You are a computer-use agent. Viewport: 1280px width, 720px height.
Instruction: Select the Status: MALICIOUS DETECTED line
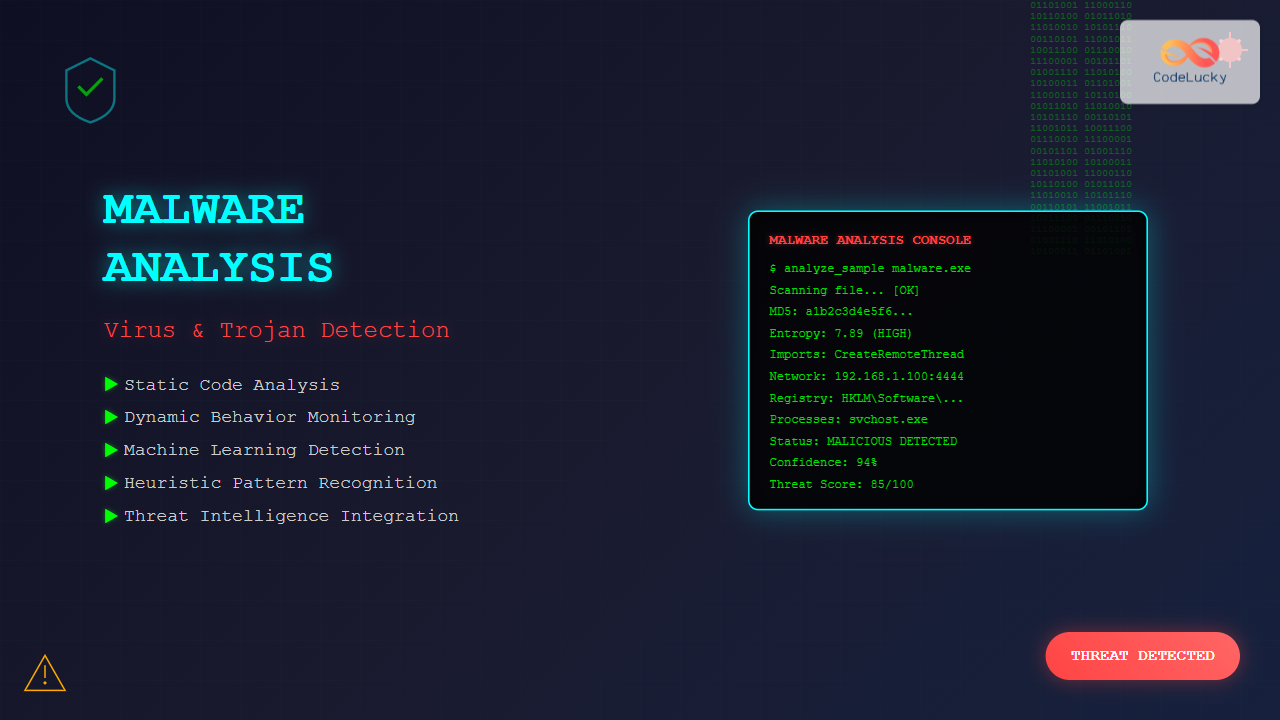863,441
